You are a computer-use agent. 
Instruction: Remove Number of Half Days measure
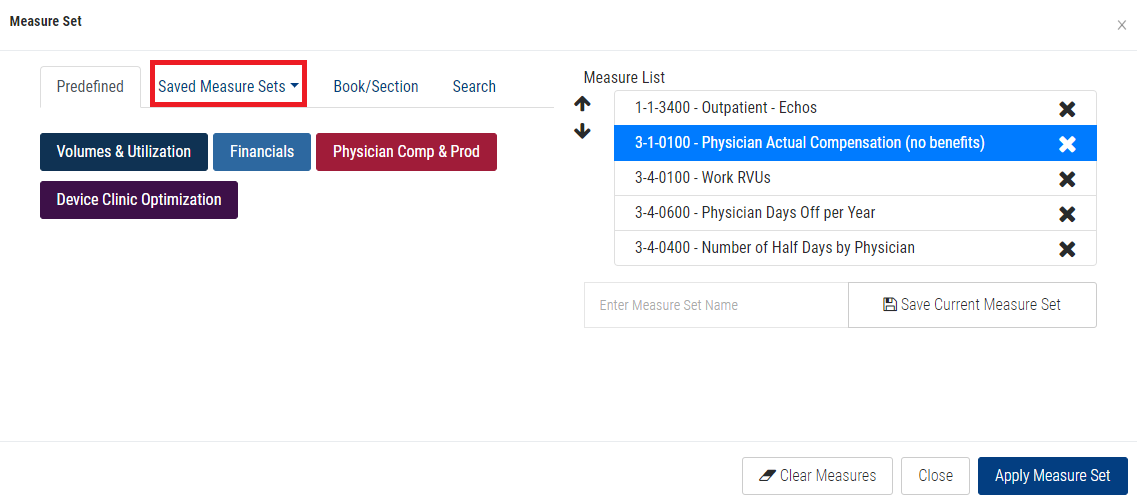(1067, 249)
